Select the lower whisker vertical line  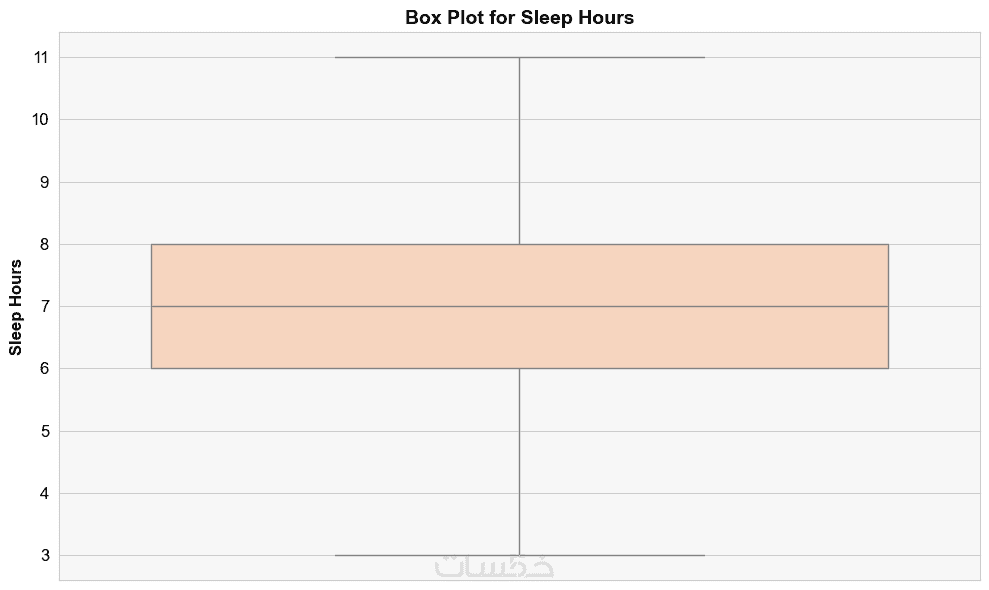tap(519, 460)
